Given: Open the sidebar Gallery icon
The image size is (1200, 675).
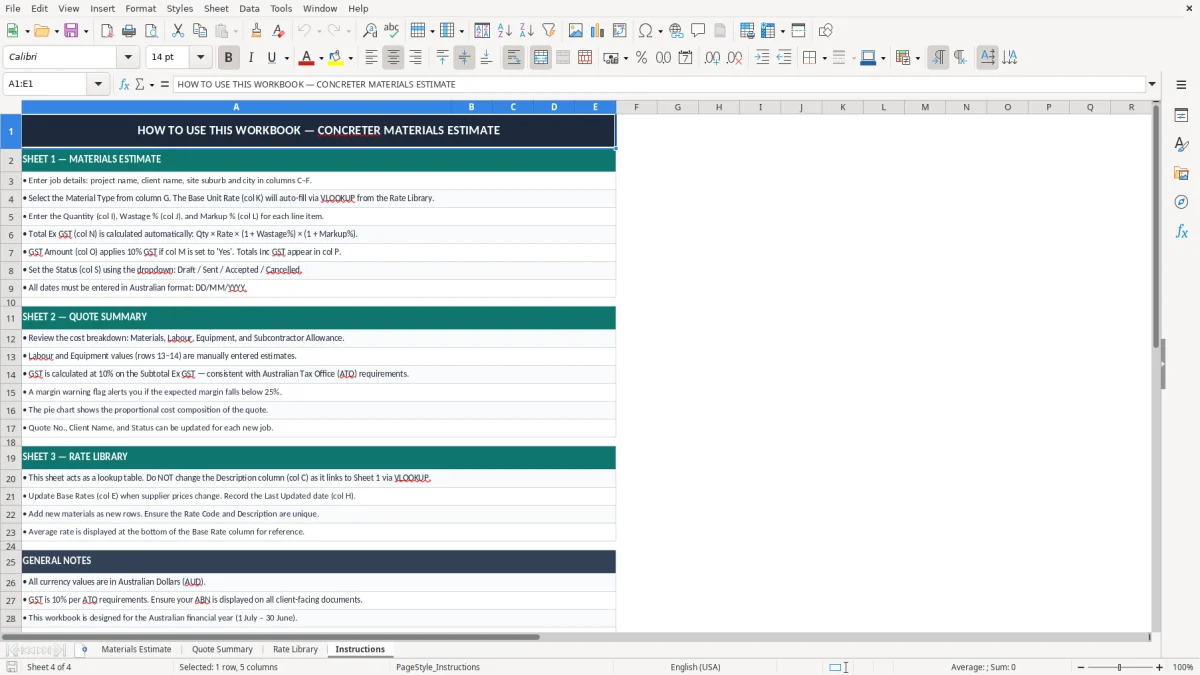Looking at the screenshot, I should pos(1181,173).
